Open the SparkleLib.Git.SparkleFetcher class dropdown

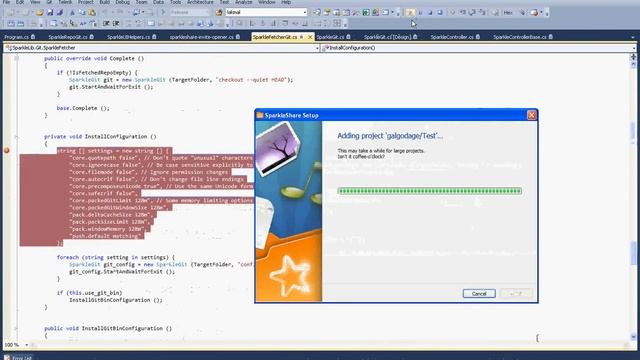pos(317,48)
